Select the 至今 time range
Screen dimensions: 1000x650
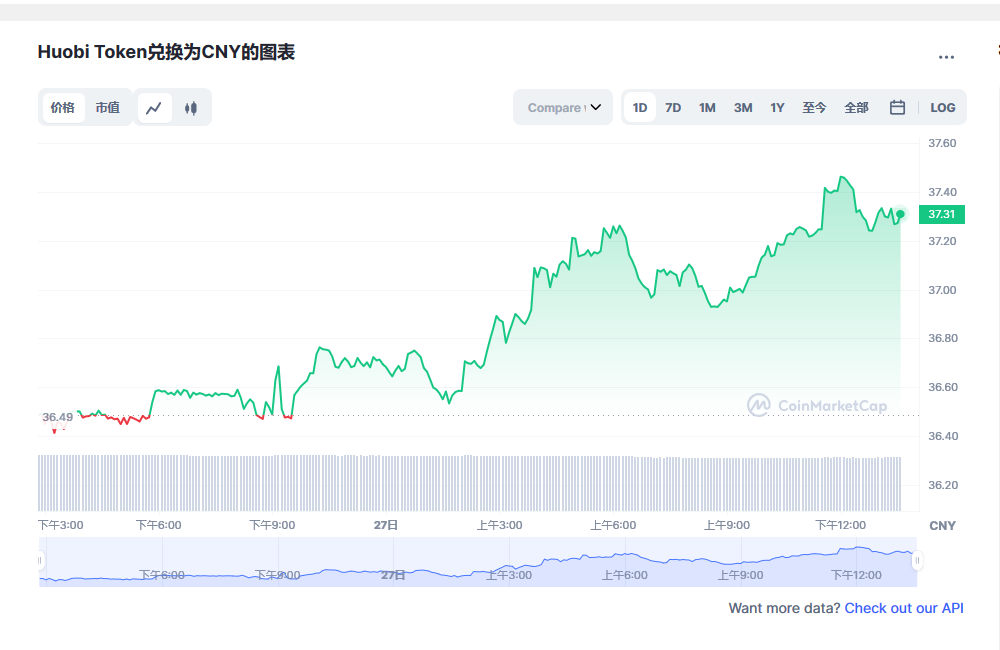814,108
